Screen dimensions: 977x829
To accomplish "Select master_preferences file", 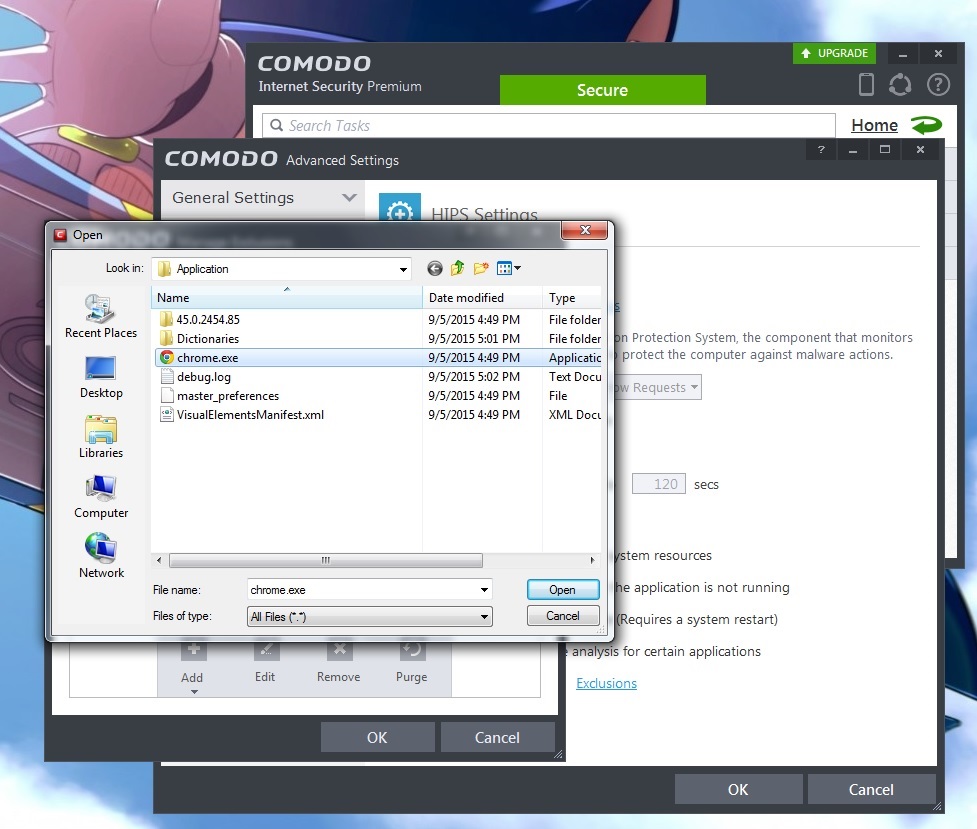I will tap(379, 396).
